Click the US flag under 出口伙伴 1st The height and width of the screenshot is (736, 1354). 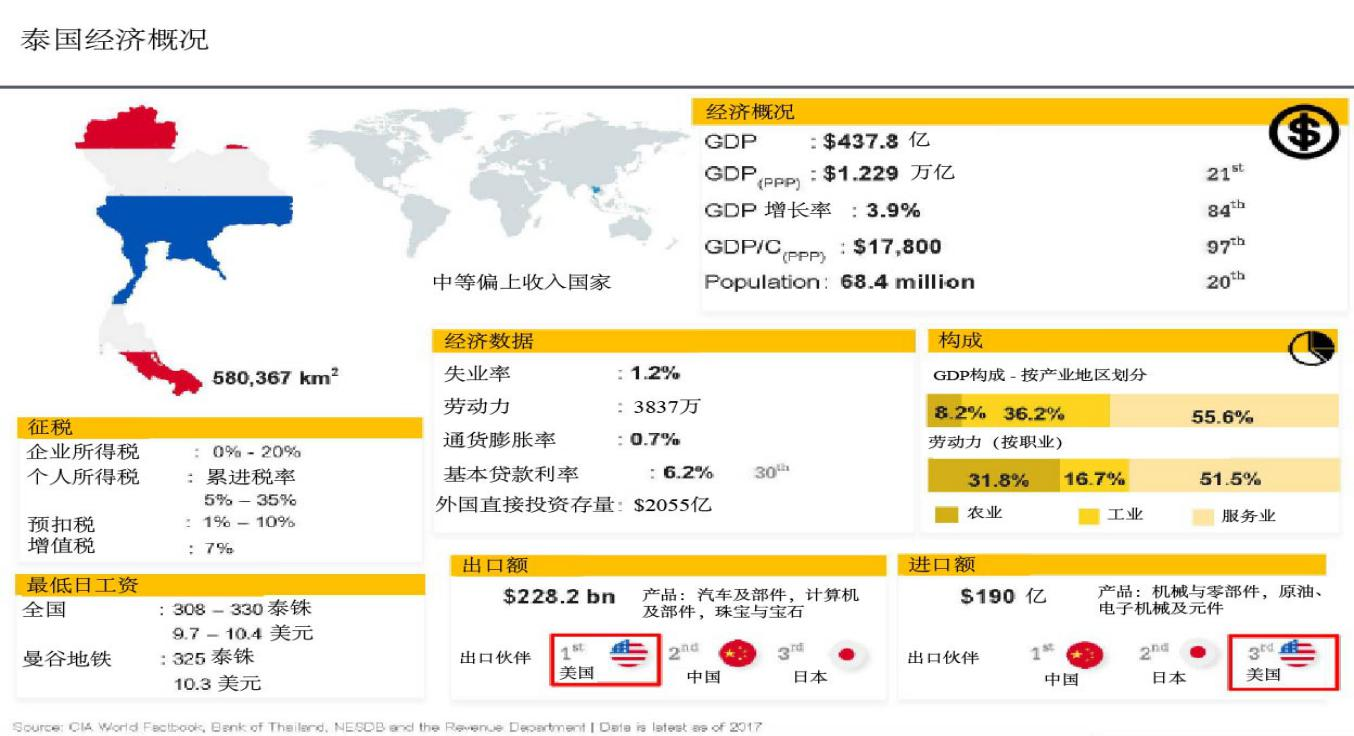630,653
